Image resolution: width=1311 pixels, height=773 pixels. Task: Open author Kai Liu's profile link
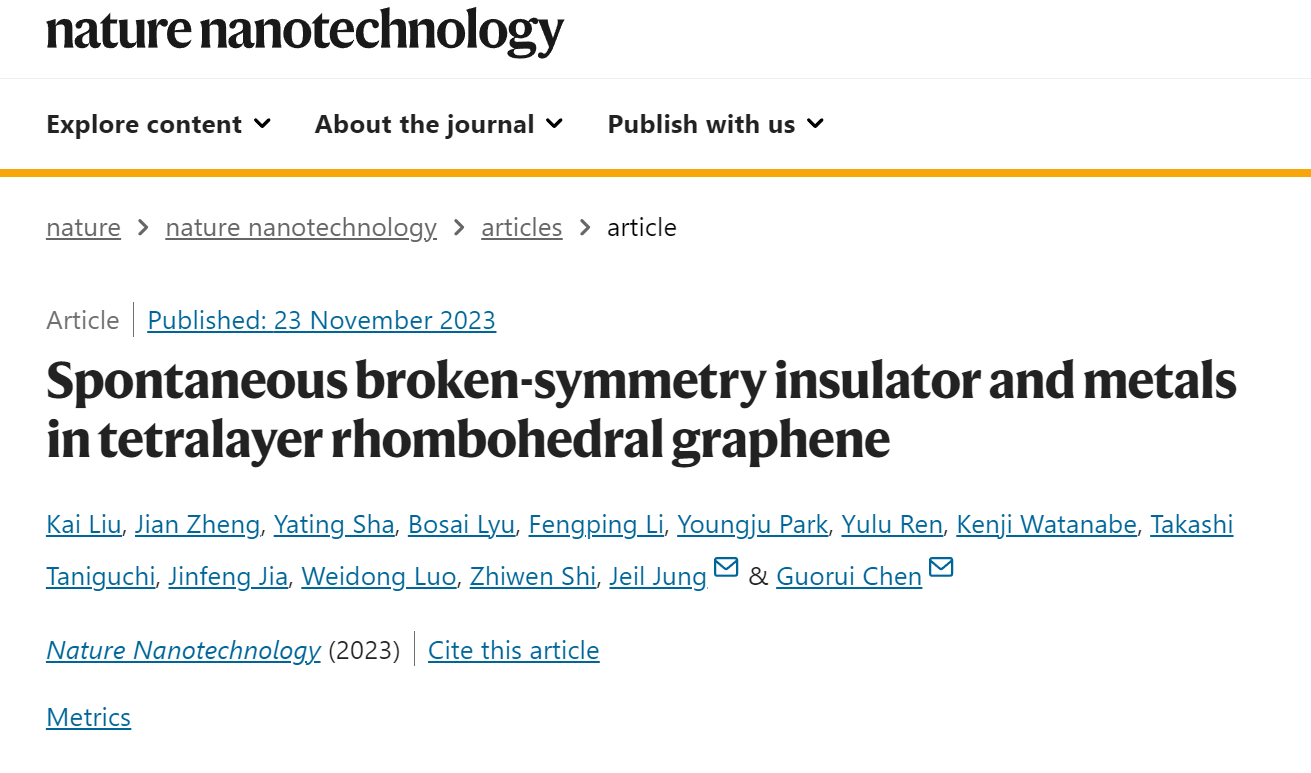point(84,525)
